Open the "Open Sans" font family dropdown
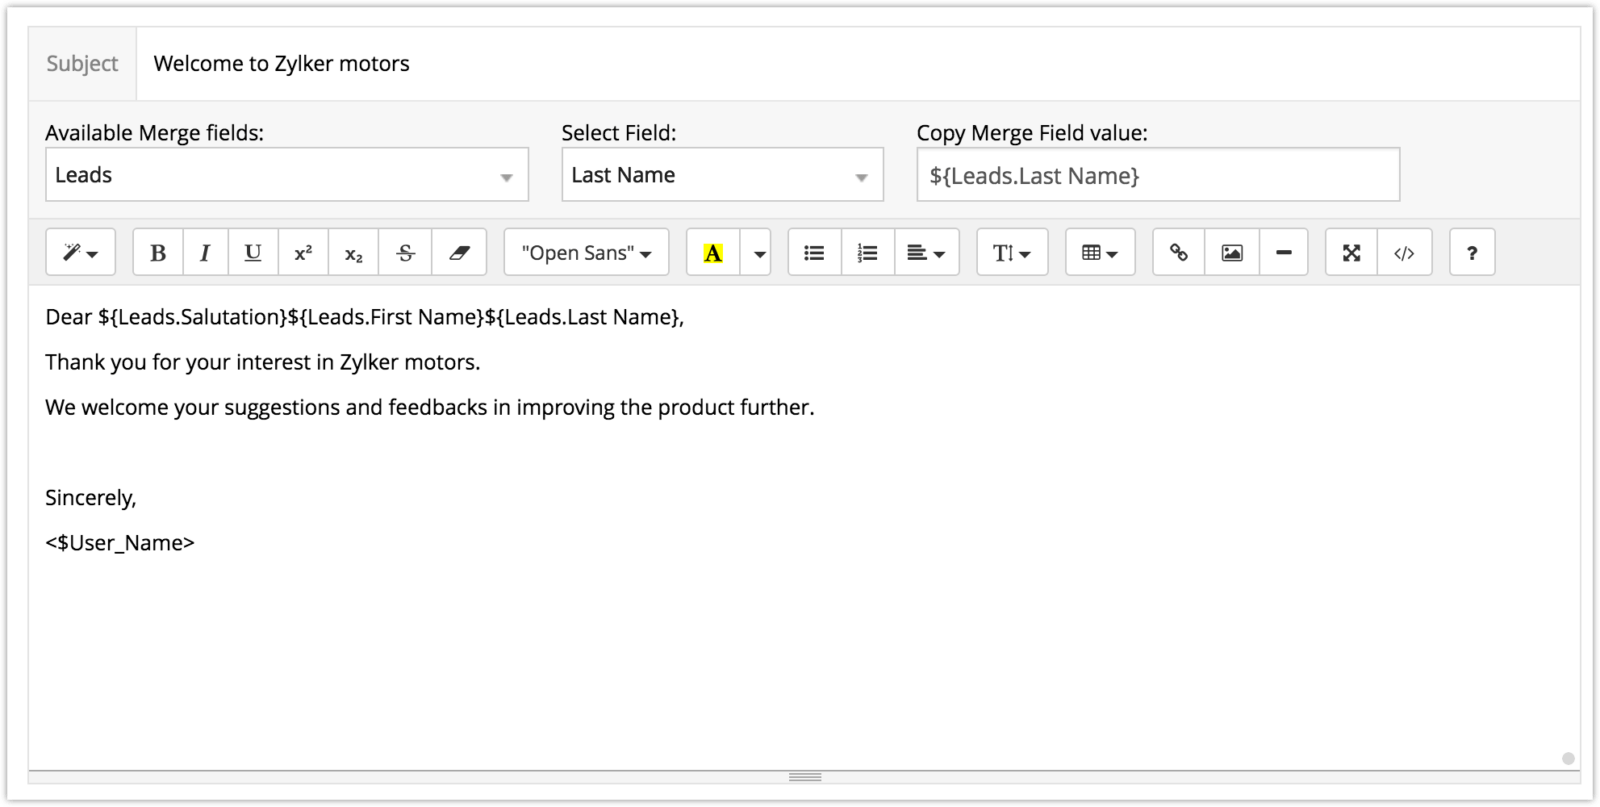The width and height of the screenshot is (1600, 807). (586, 253)
